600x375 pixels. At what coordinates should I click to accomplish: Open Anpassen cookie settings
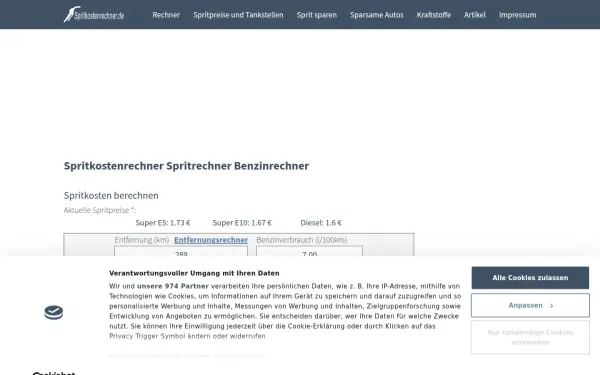point(530,305)
